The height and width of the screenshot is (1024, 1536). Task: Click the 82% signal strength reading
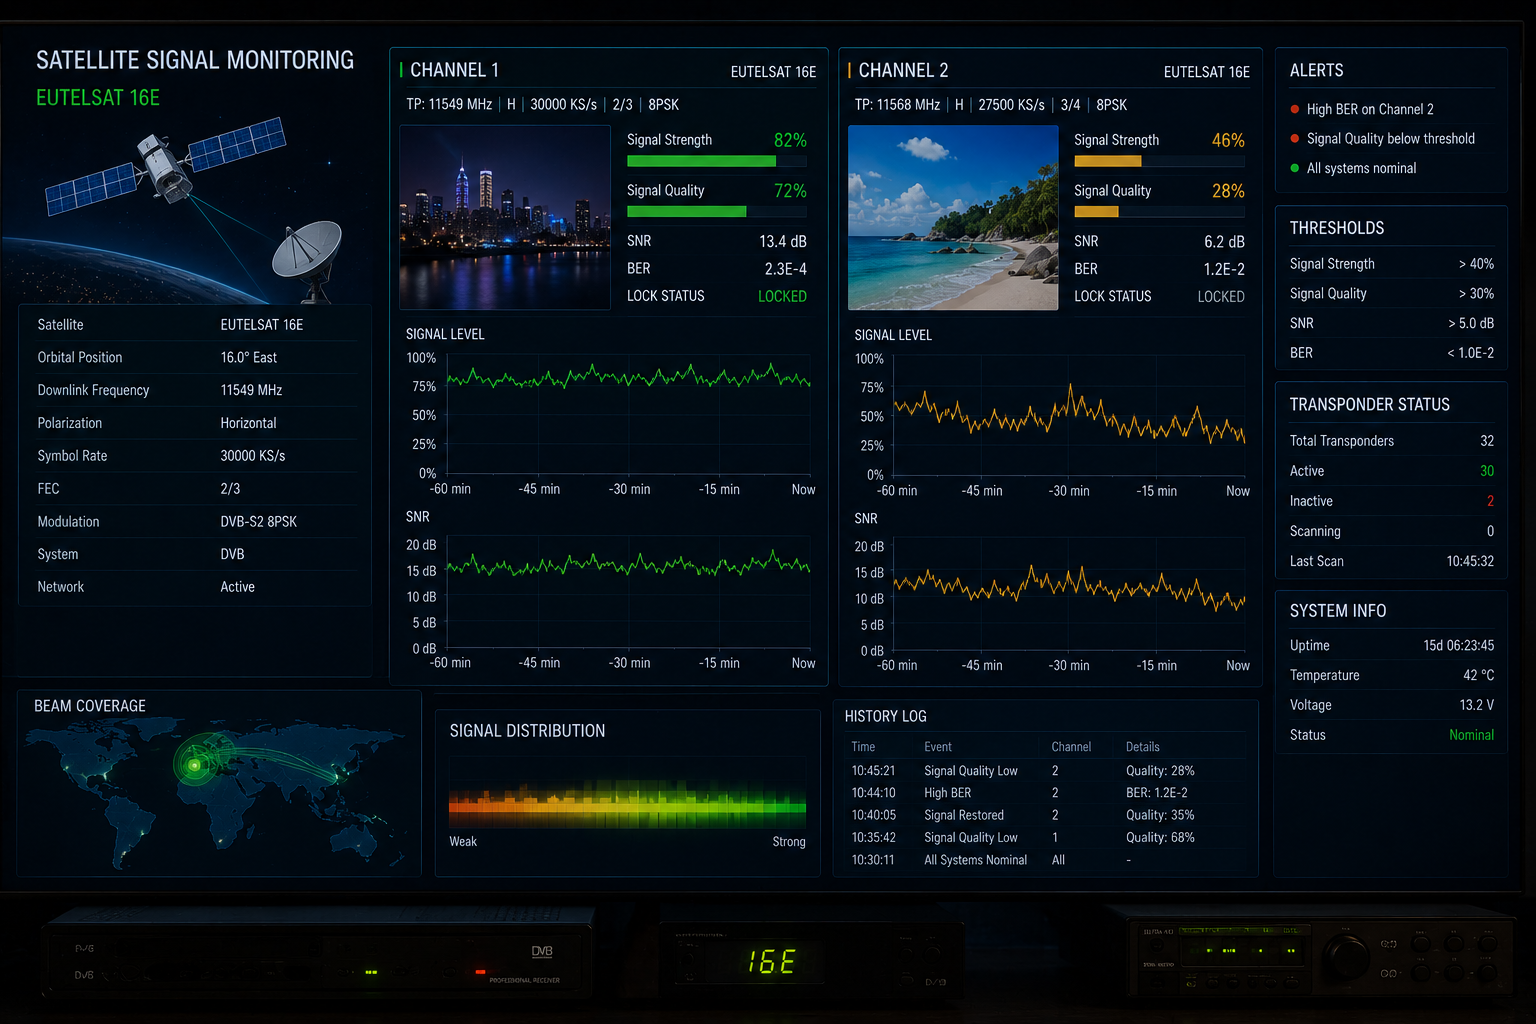pos(790,140)
